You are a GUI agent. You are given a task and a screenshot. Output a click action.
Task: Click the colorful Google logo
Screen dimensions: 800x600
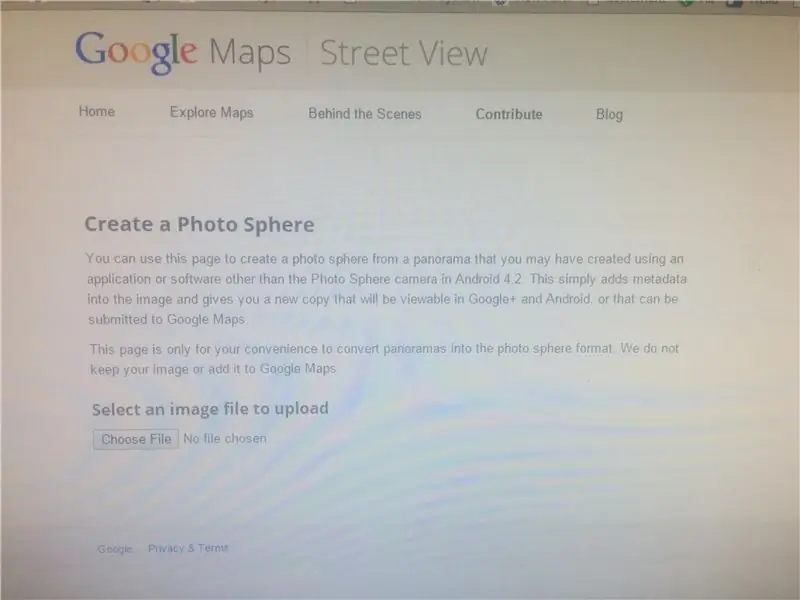(x=136, y=53)
